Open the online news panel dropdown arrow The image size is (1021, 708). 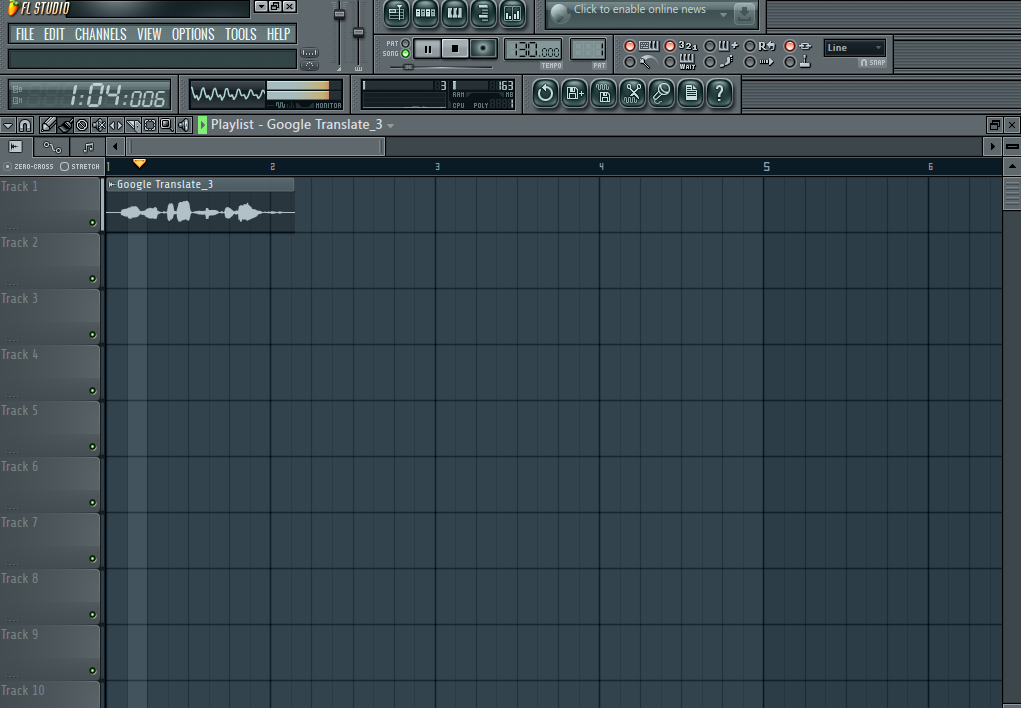click(723, 14)
